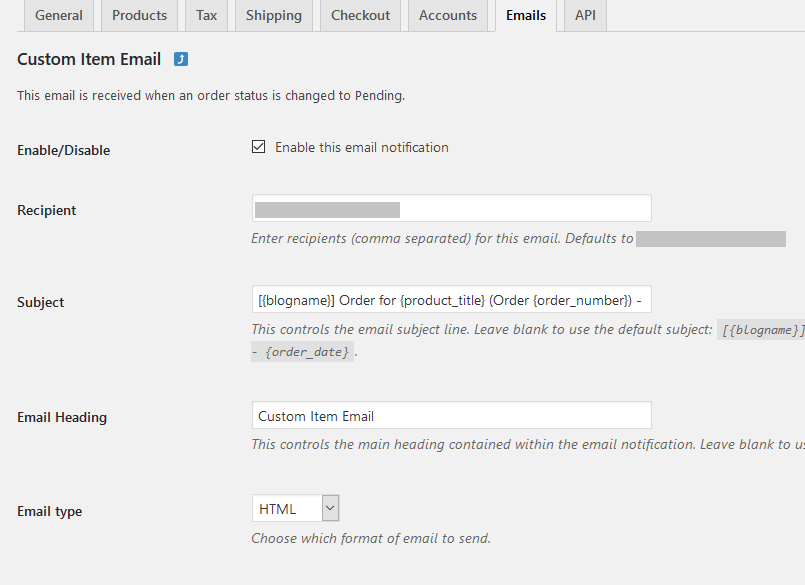805x585 pixels.
Task: Click the Email type field label
Action: pyautogui.click(x=50, y=512)
